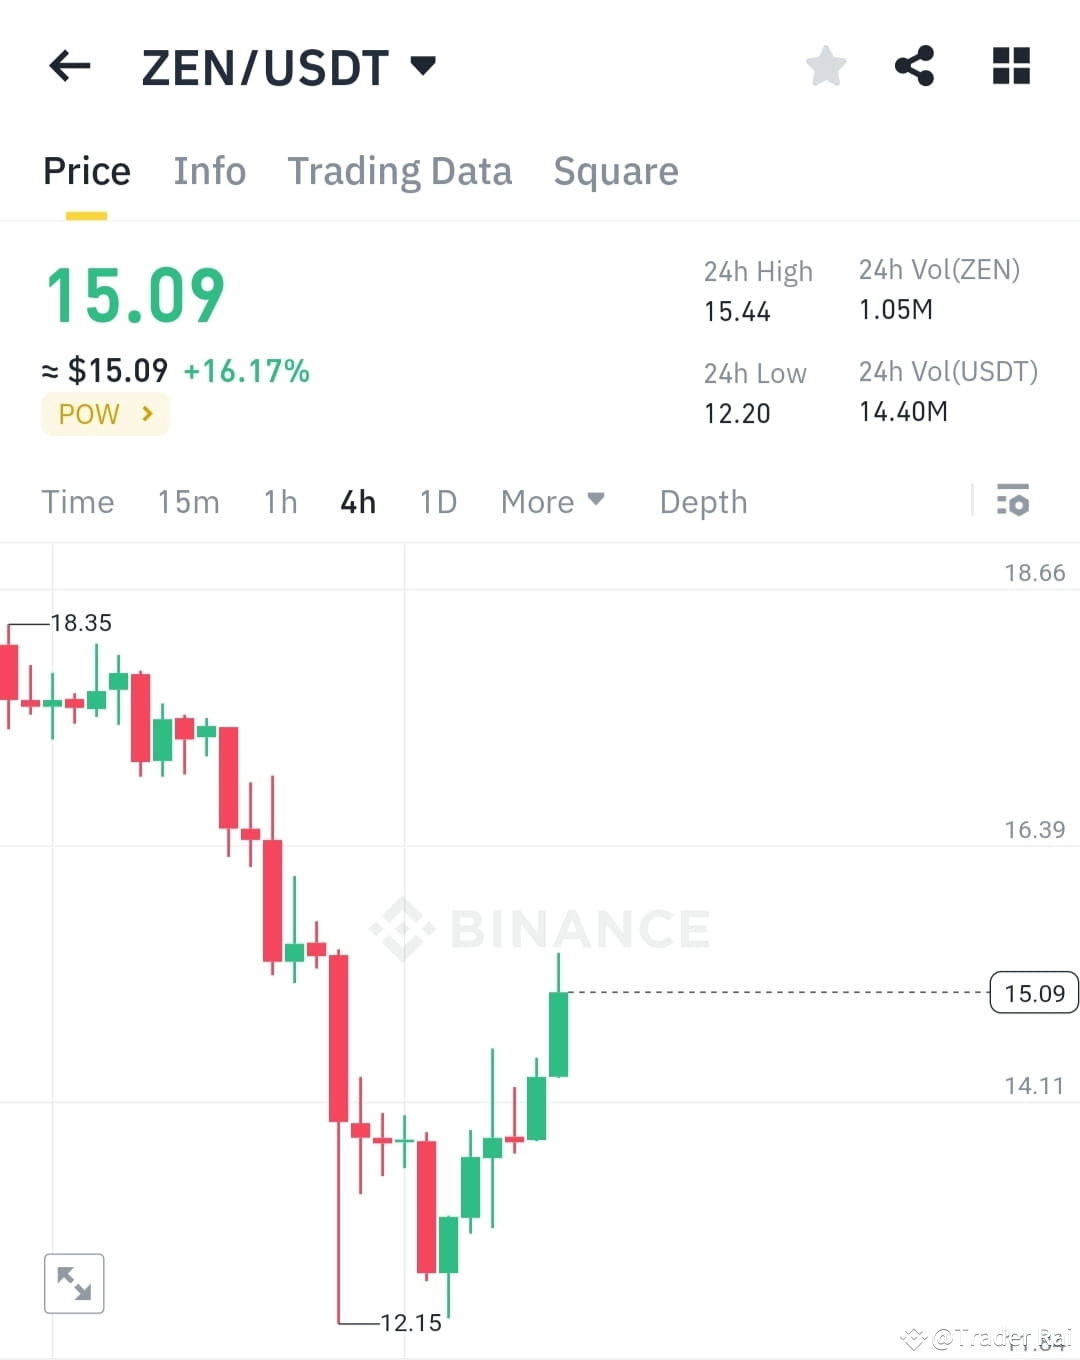Enable the 15m interval view

click(188, 501)
